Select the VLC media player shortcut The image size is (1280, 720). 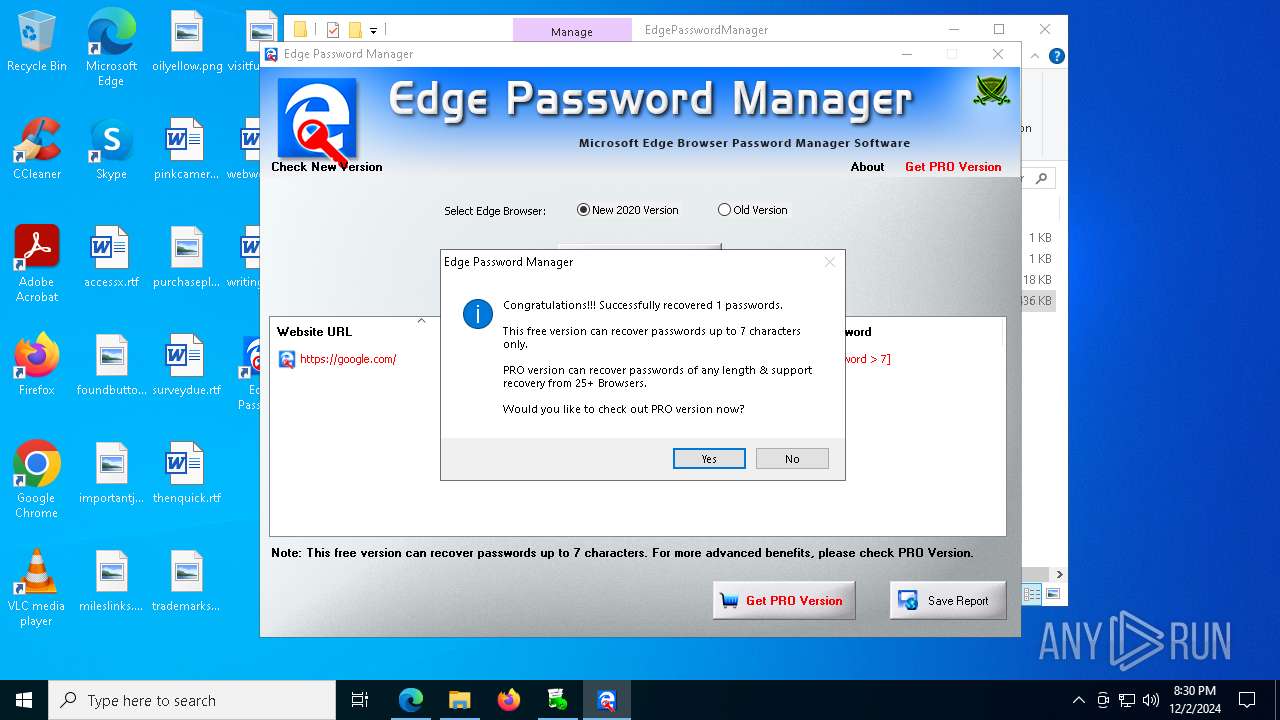click(x=37, y=587)
